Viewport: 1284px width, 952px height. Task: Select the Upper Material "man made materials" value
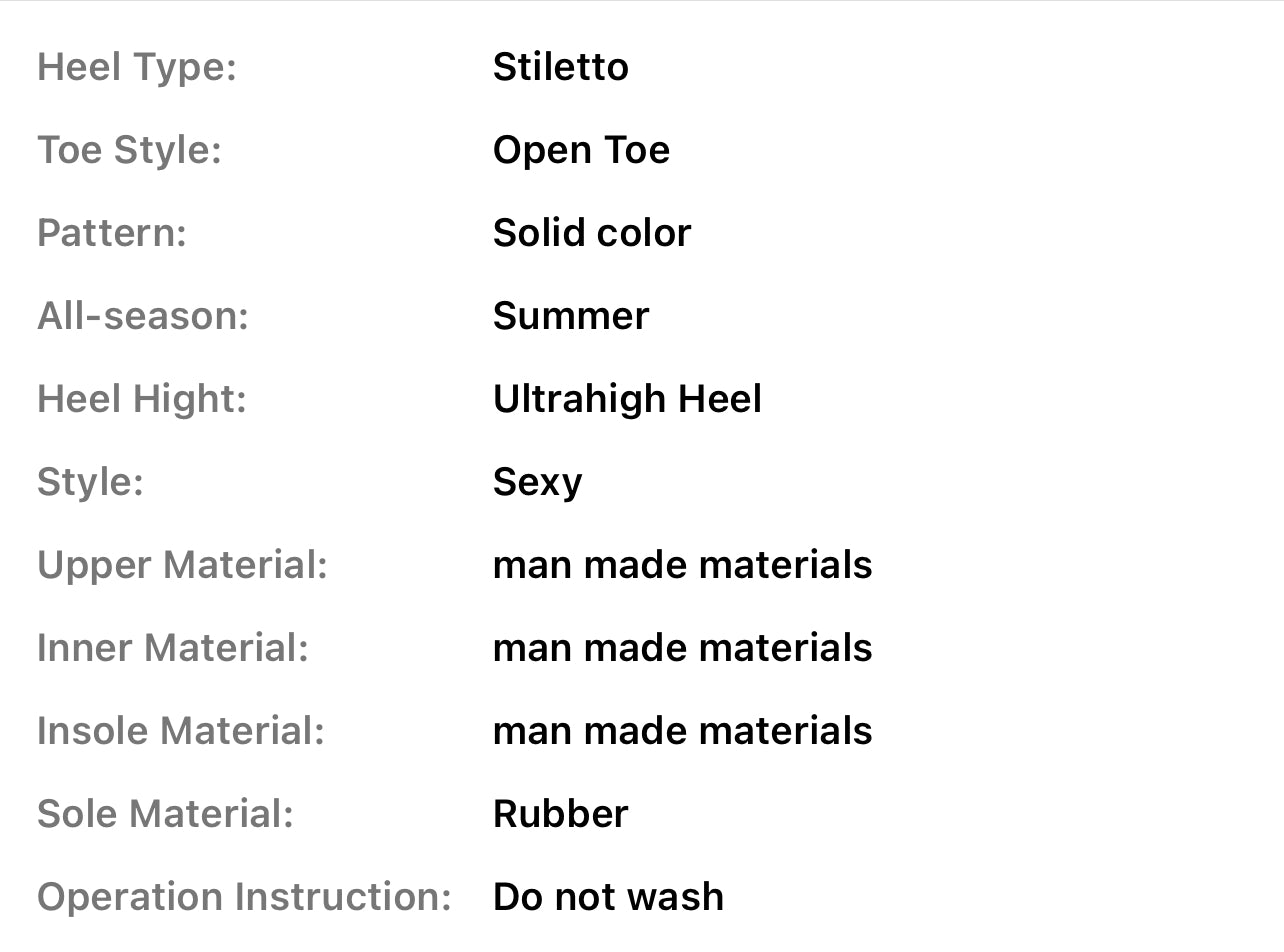coord(682,566)
